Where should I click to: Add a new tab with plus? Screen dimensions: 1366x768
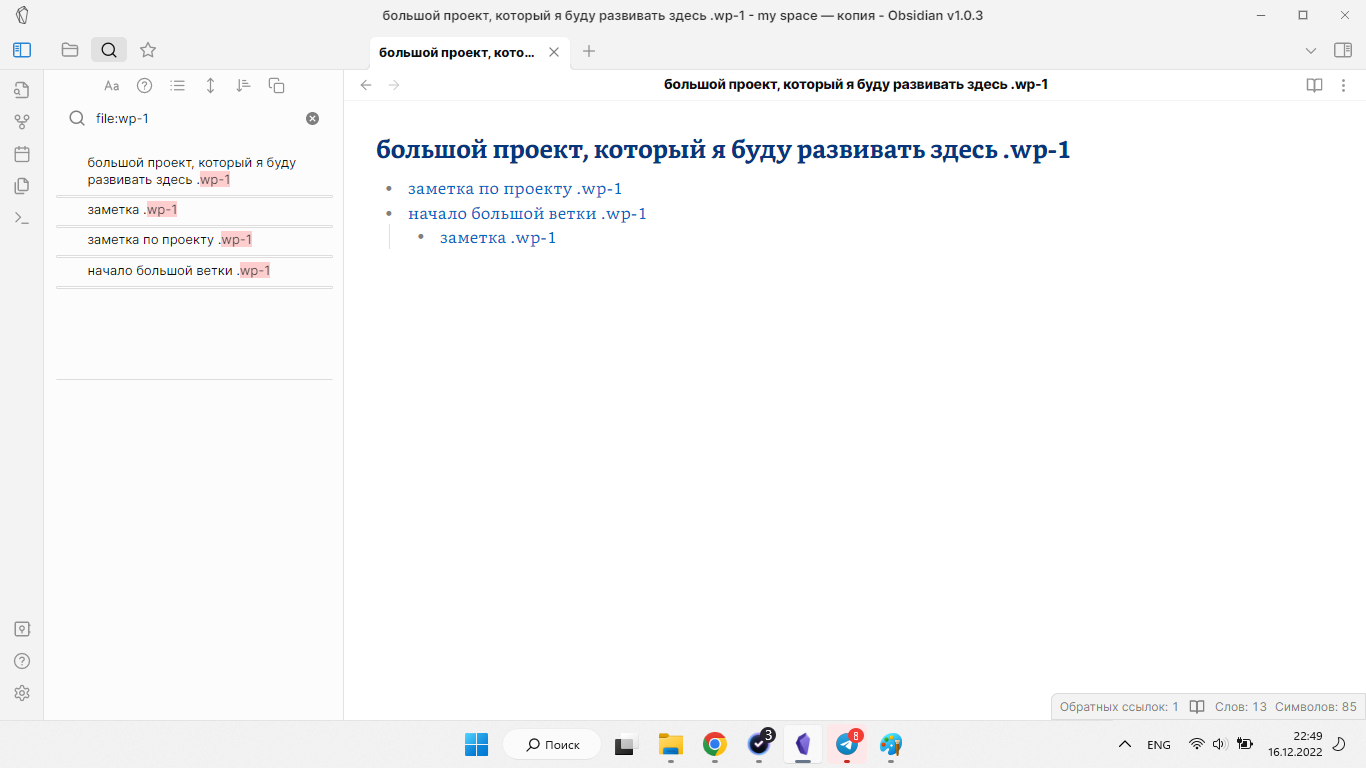(x=589, y=51)
